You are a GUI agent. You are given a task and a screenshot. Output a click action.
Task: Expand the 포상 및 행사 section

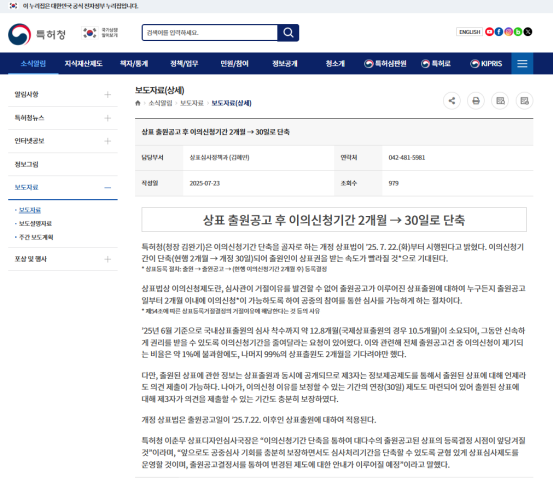pyautogui.click(x=108, y=259)
